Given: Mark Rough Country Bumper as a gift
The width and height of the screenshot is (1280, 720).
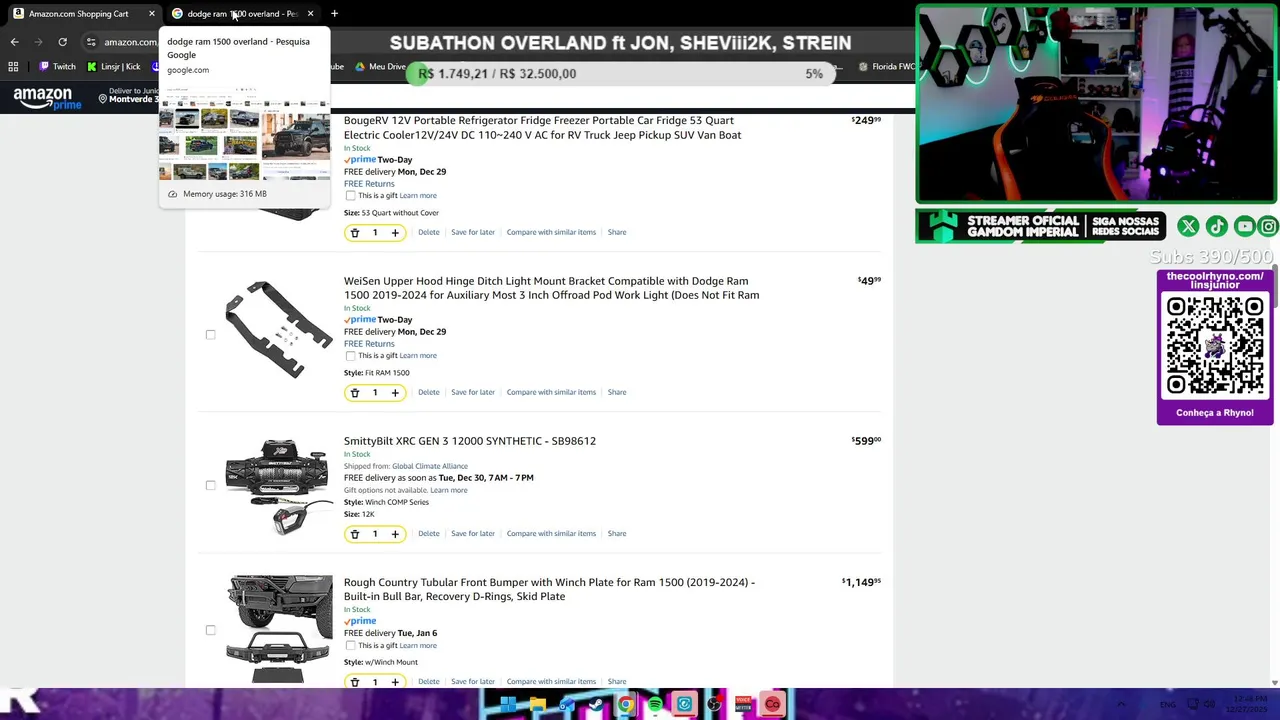Looking at the screenshot, I should click(x=350, y=646).
